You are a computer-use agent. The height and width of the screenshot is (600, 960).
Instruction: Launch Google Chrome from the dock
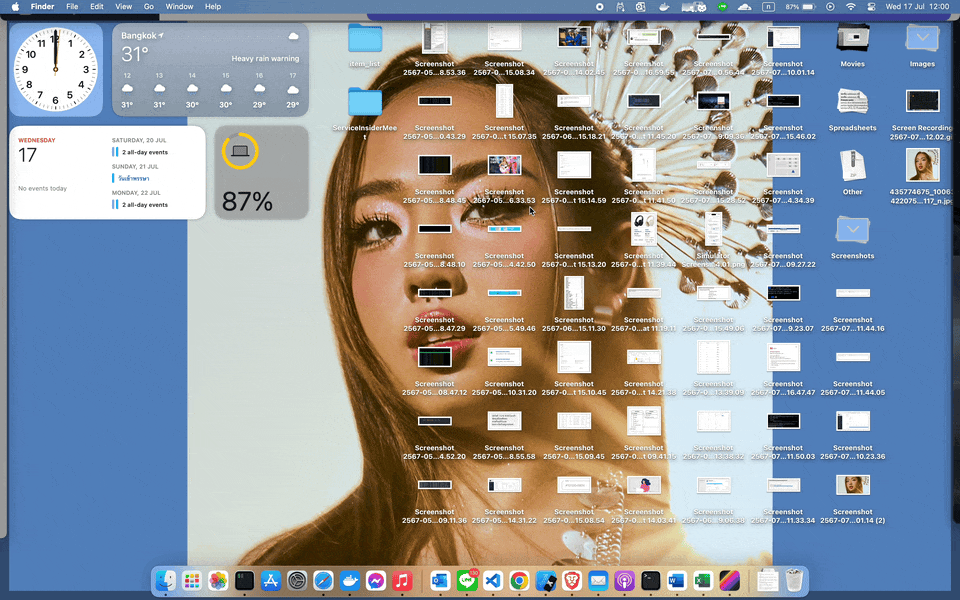point(519,580)
